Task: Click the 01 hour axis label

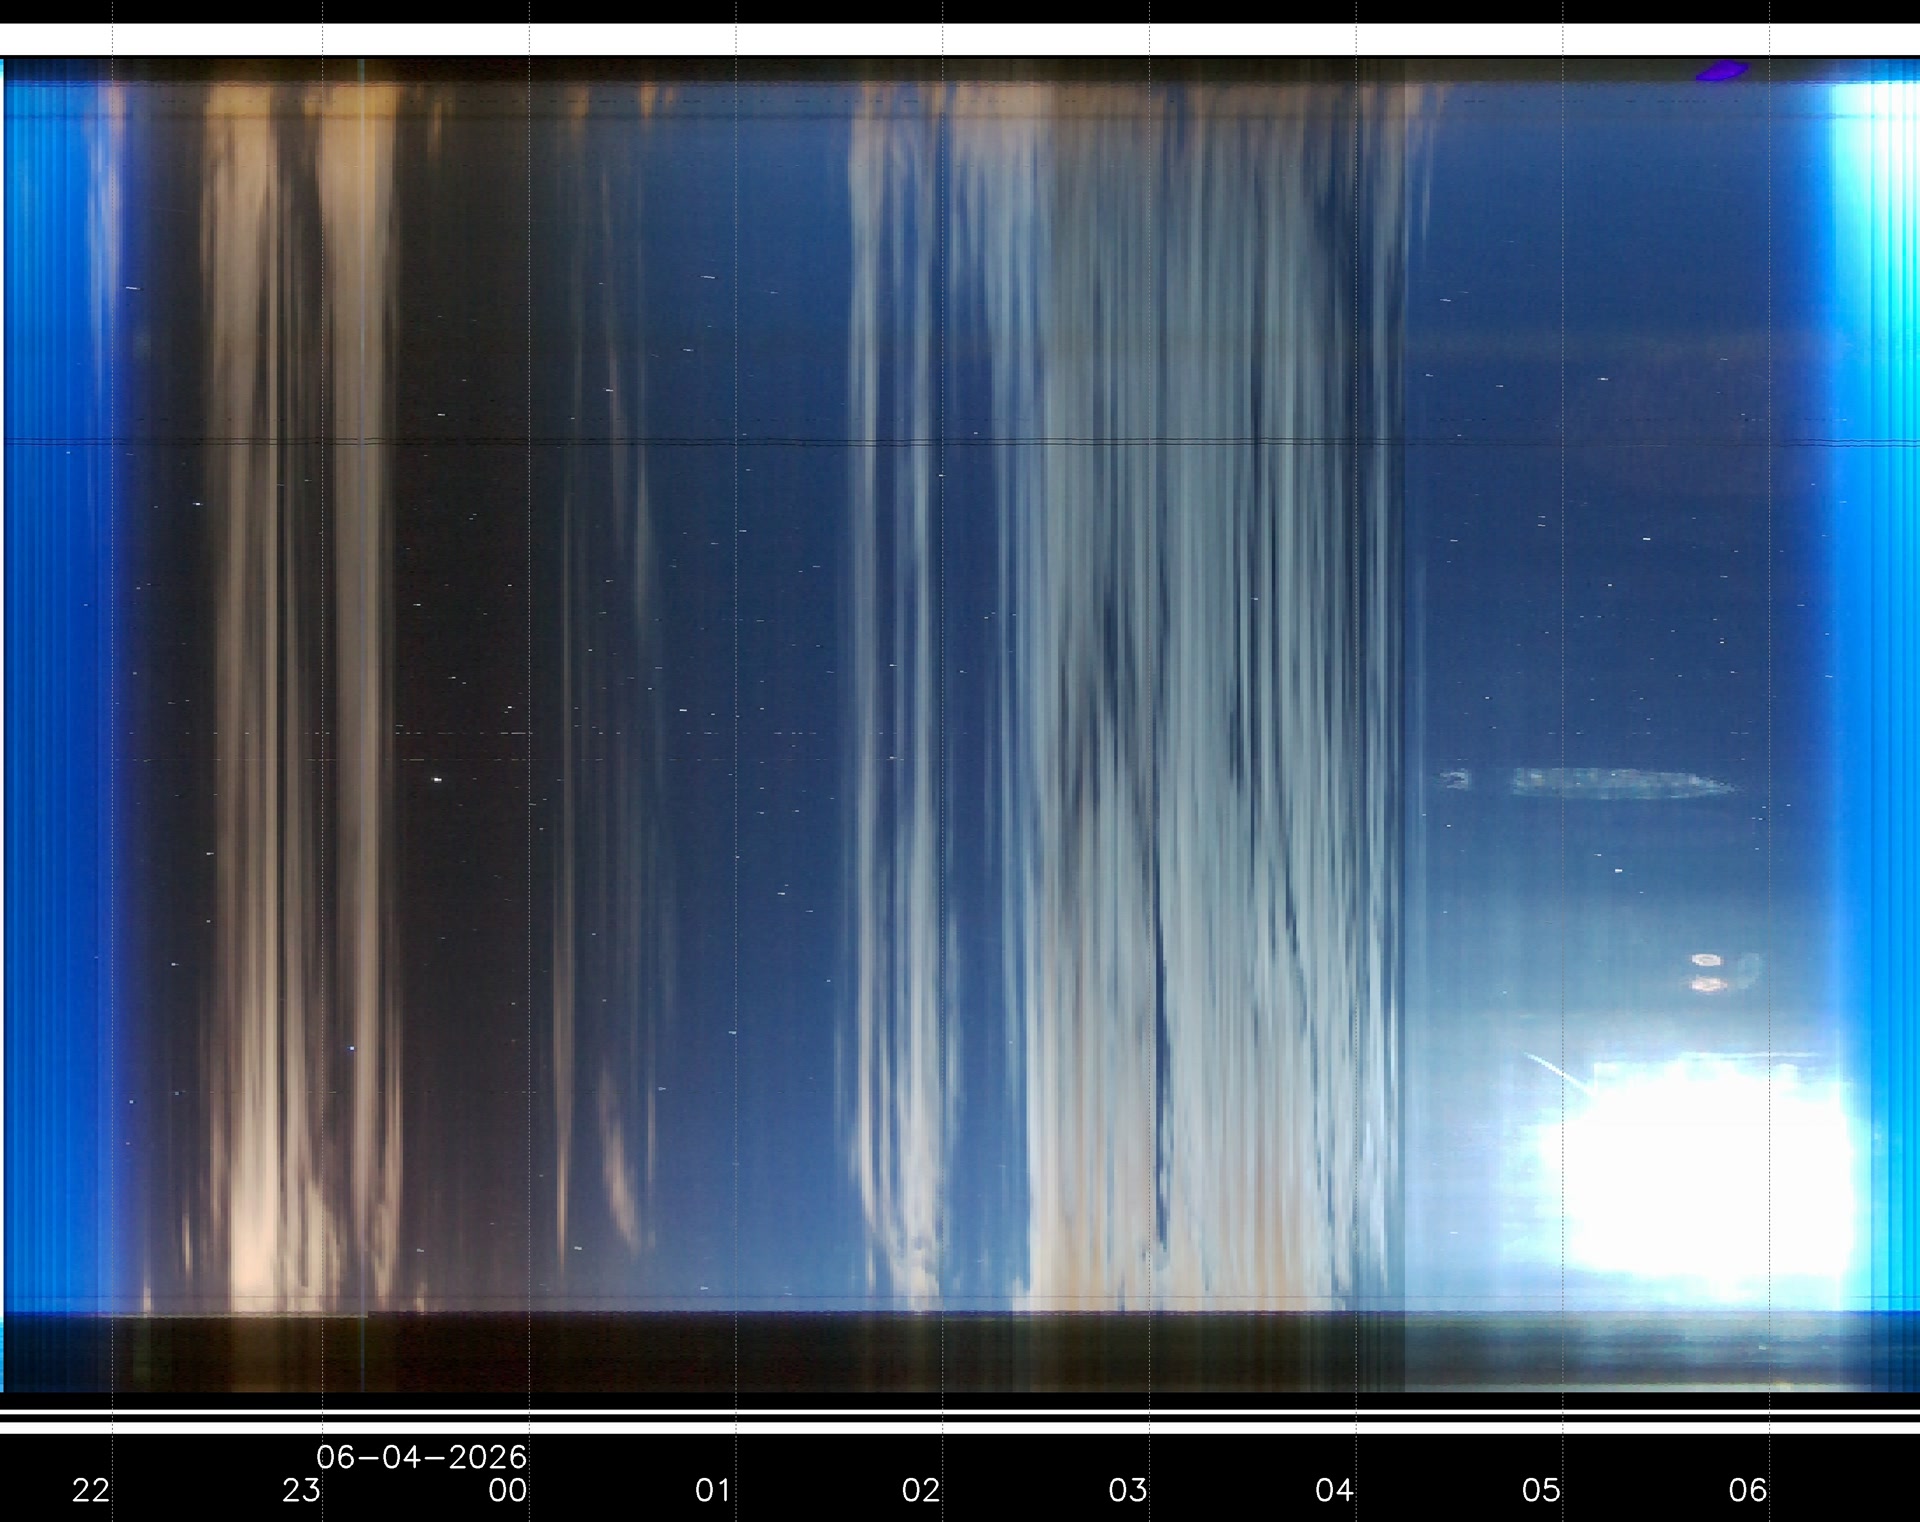Action: pyautogui.click(x=714, y=1491)
